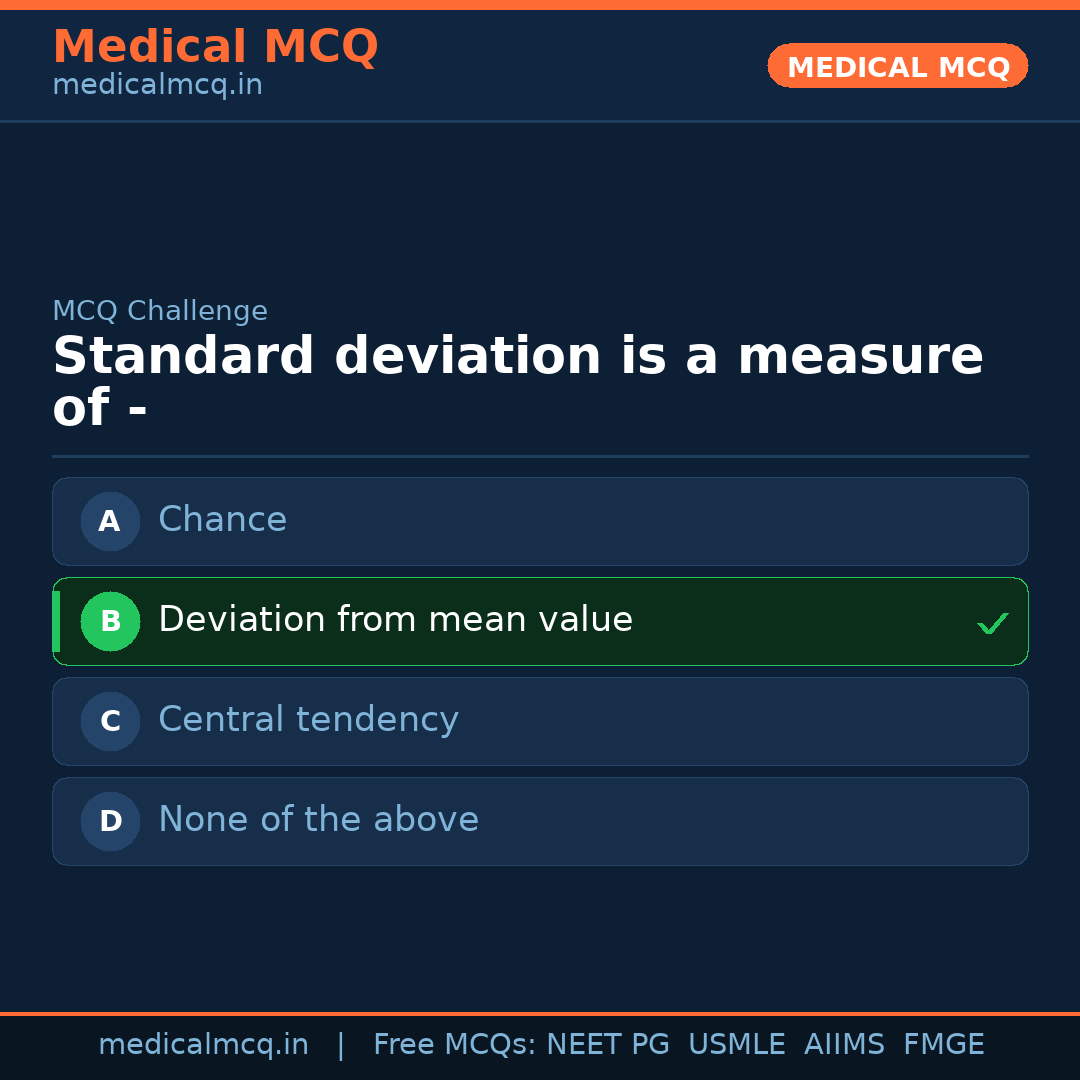Click the medicalmcq.in footer link
The height and width of the screenshot is (1080, 1080).
[203, 1044]
